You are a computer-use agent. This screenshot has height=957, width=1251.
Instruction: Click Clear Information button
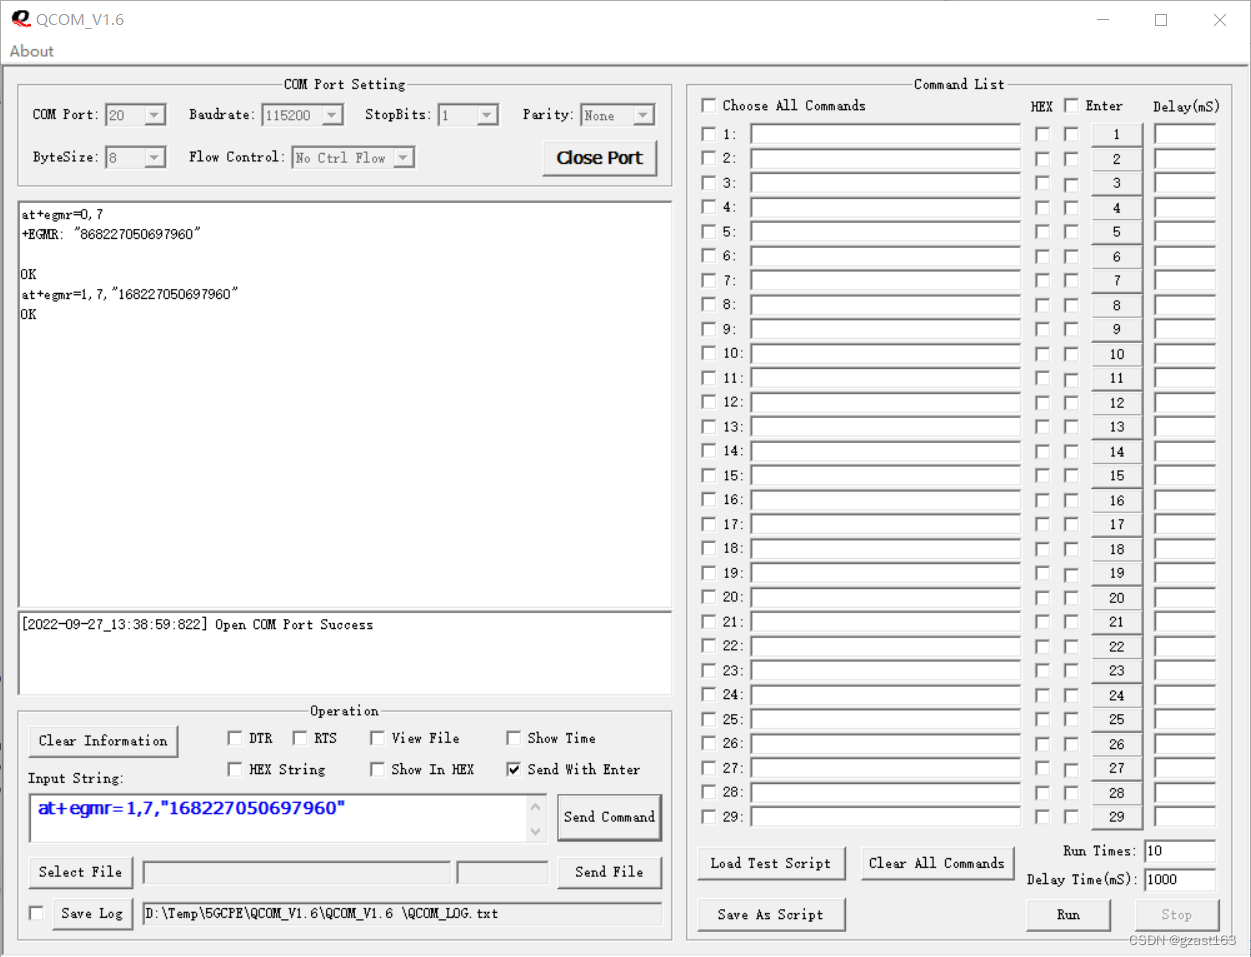click(x=103, y=741)
